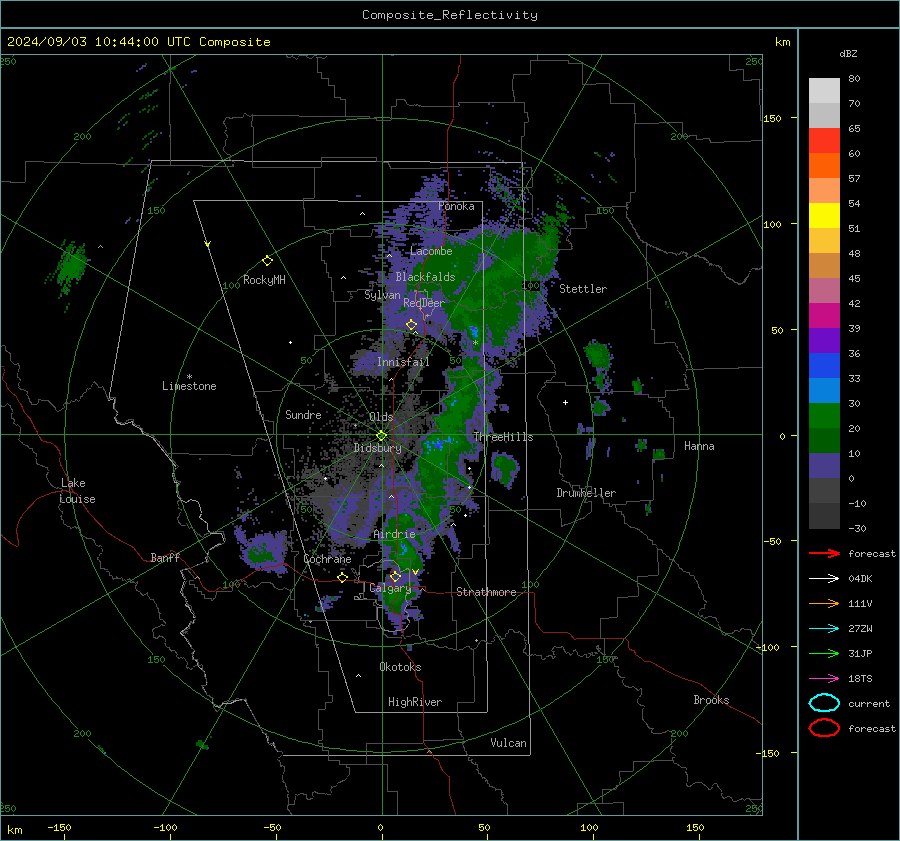Click the orange 111V arrow icon
This screenshot has width=900, height=841.
pyautogui.click(x=824, y=603)
